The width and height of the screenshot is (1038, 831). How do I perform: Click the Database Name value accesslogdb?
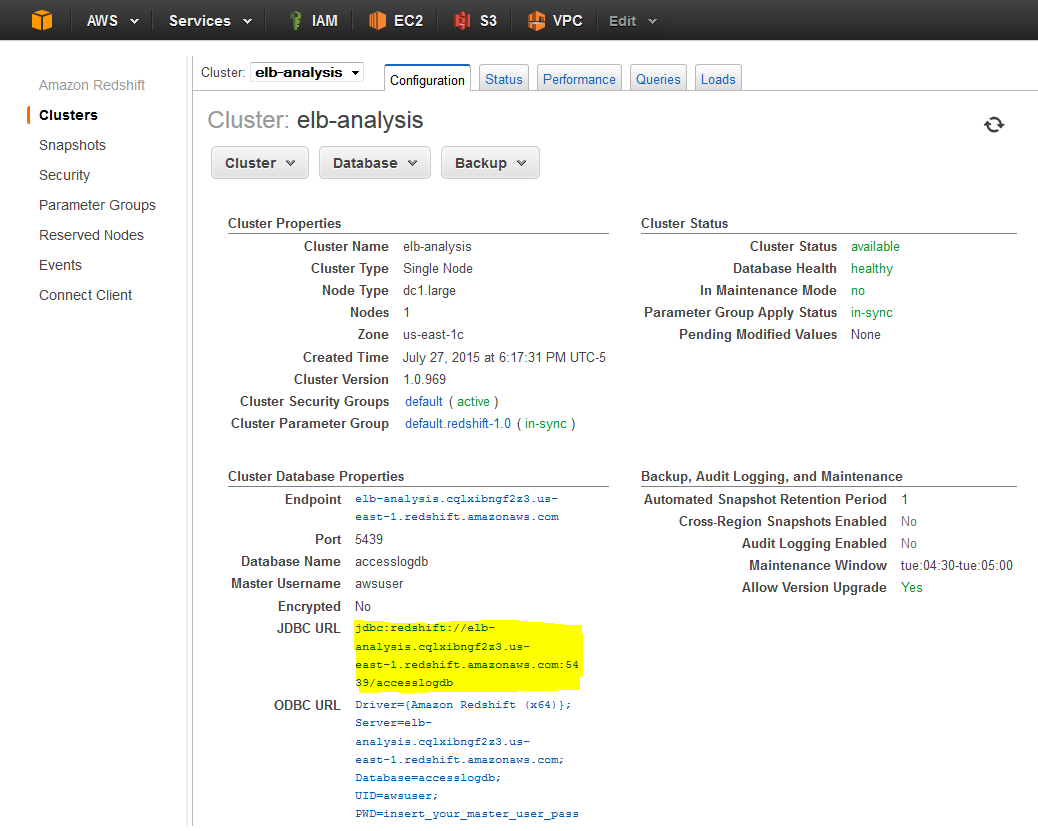click(391, 562)
